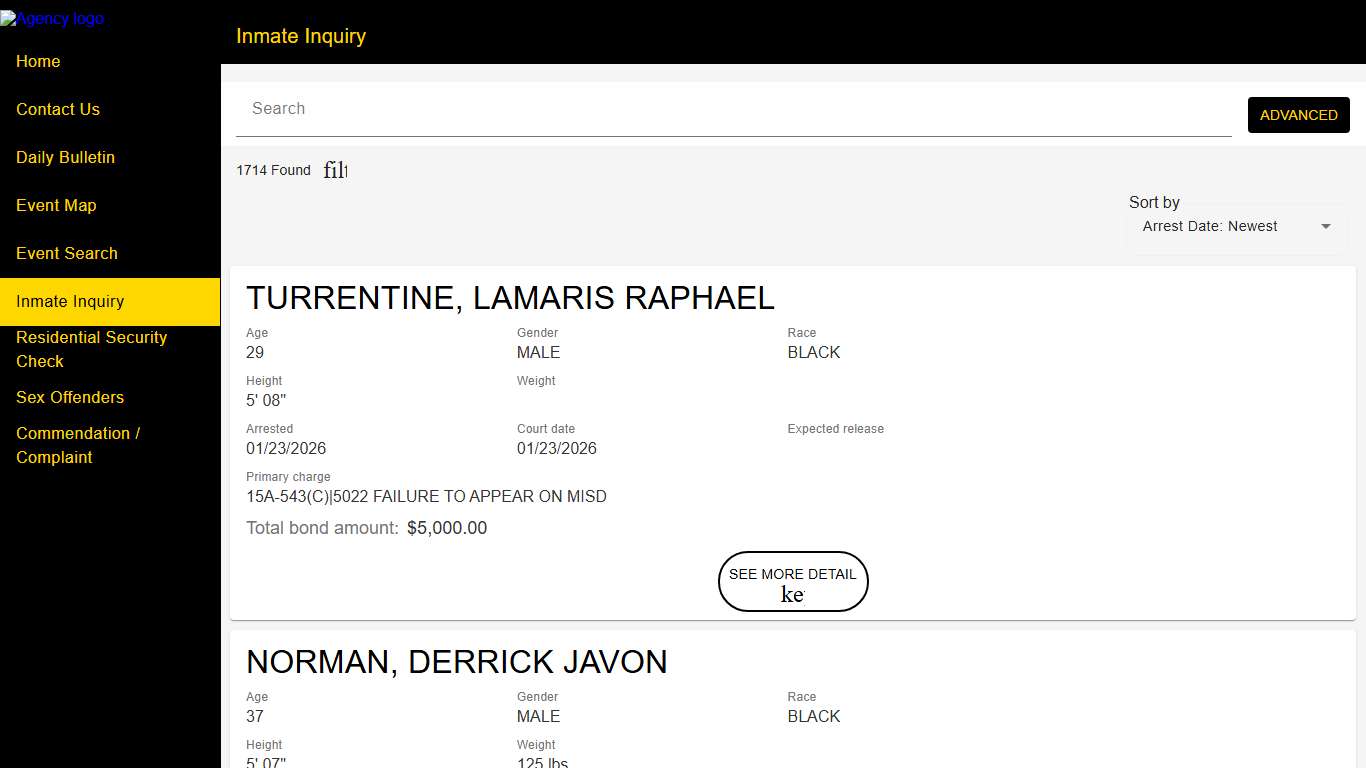
Task: Click the Inmate Inquiry page title
Action: click(x=301, y=36)
